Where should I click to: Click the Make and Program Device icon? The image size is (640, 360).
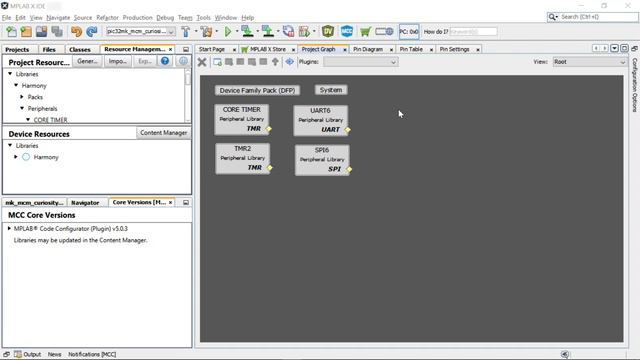click(x=247, y=31)
